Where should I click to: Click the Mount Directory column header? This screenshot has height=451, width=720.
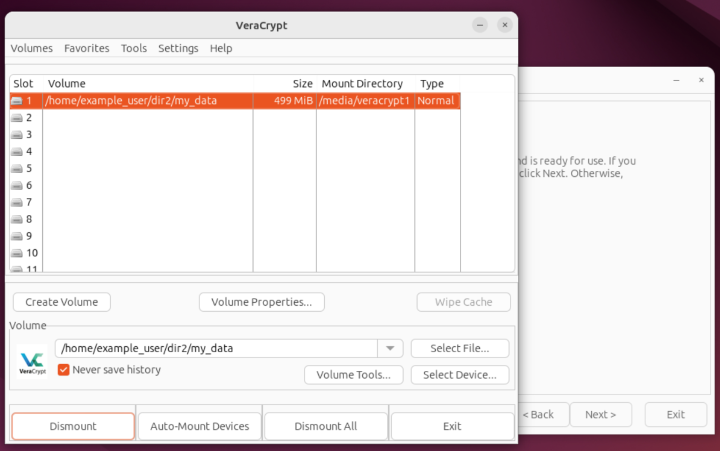pos(366,84)
